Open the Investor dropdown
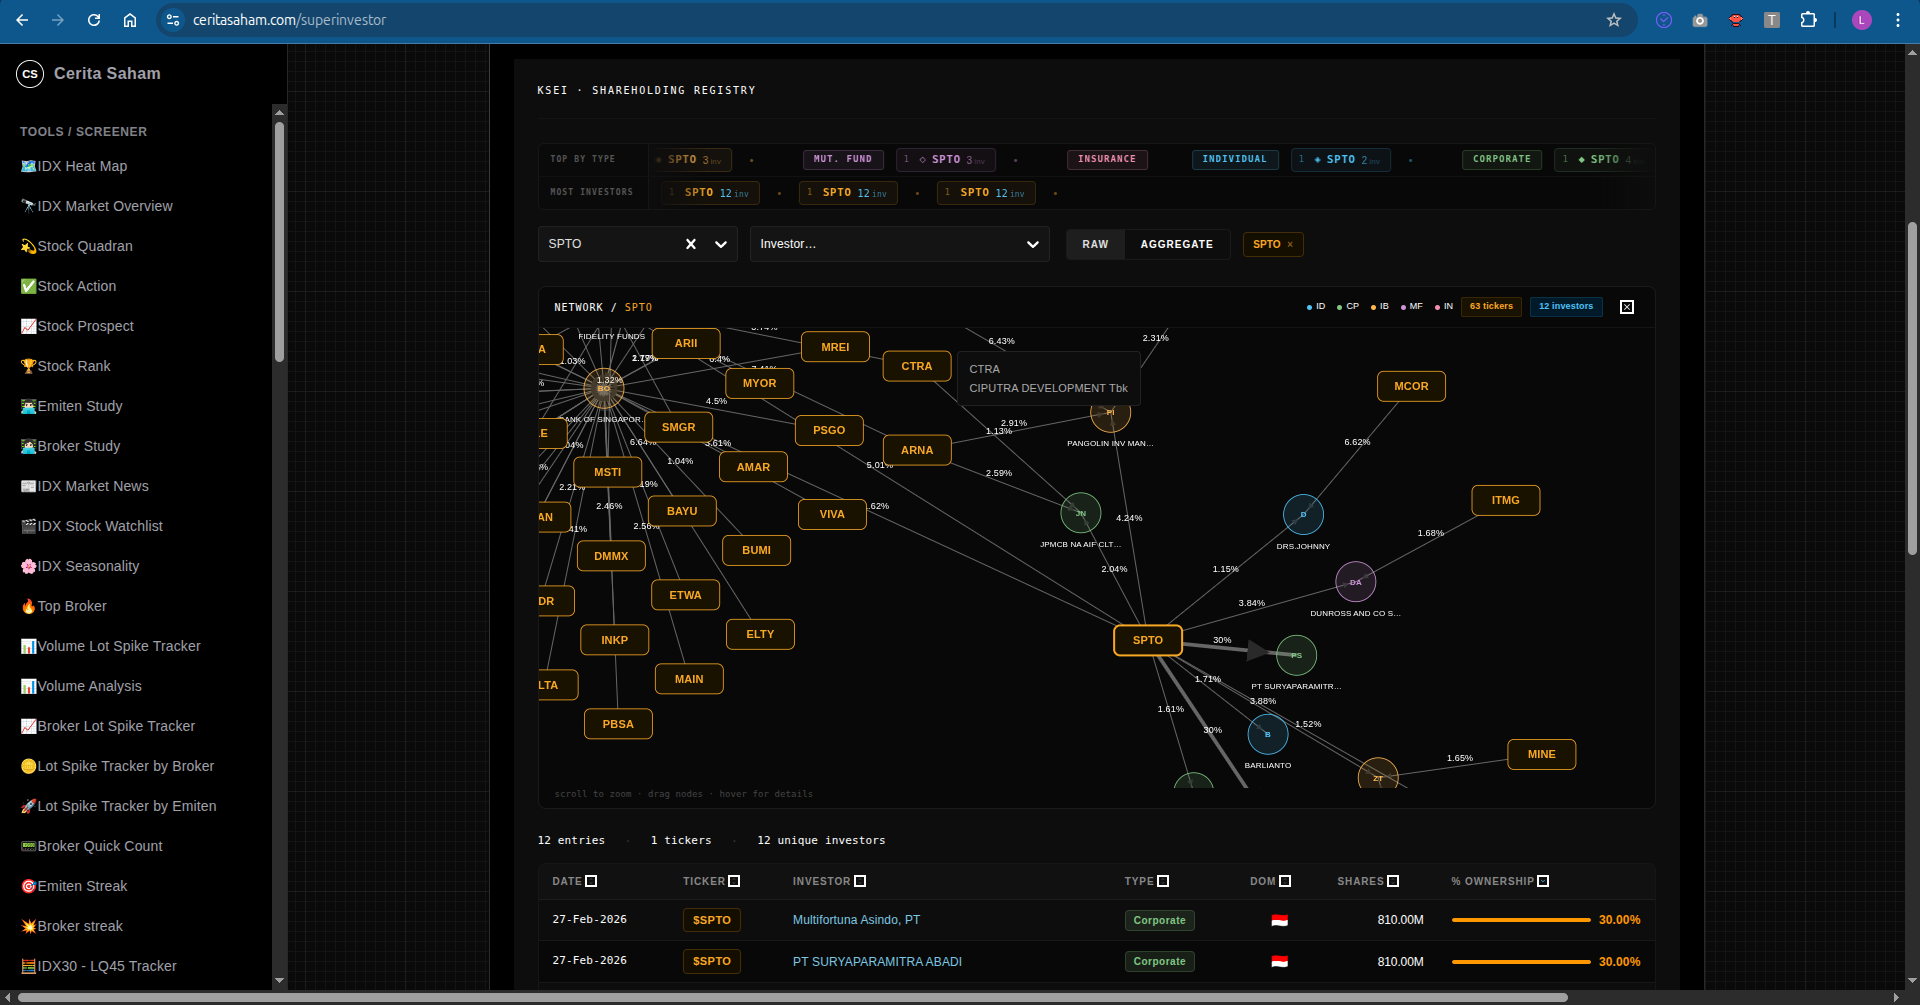Image resolution: width=1920 pixels, height=1005 pixels. (899, 244)
